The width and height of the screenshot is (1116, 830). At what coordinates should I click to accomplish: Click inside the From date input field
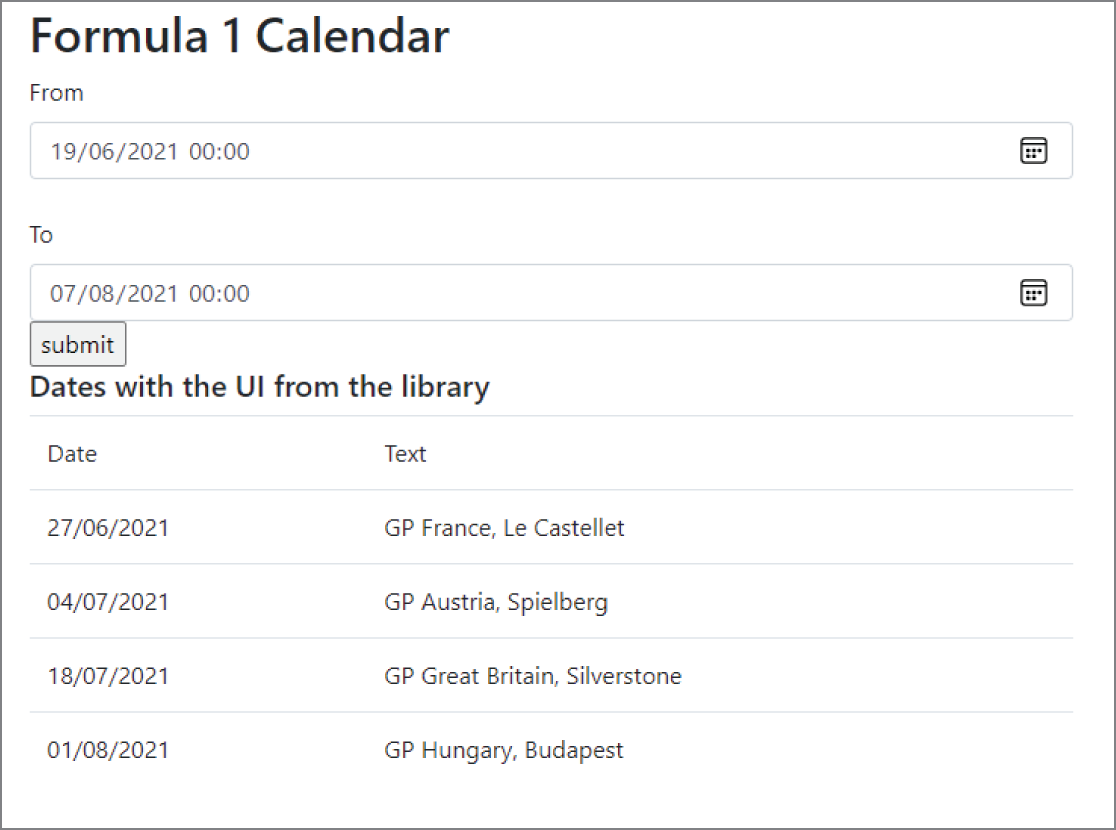tap(500, 151)
